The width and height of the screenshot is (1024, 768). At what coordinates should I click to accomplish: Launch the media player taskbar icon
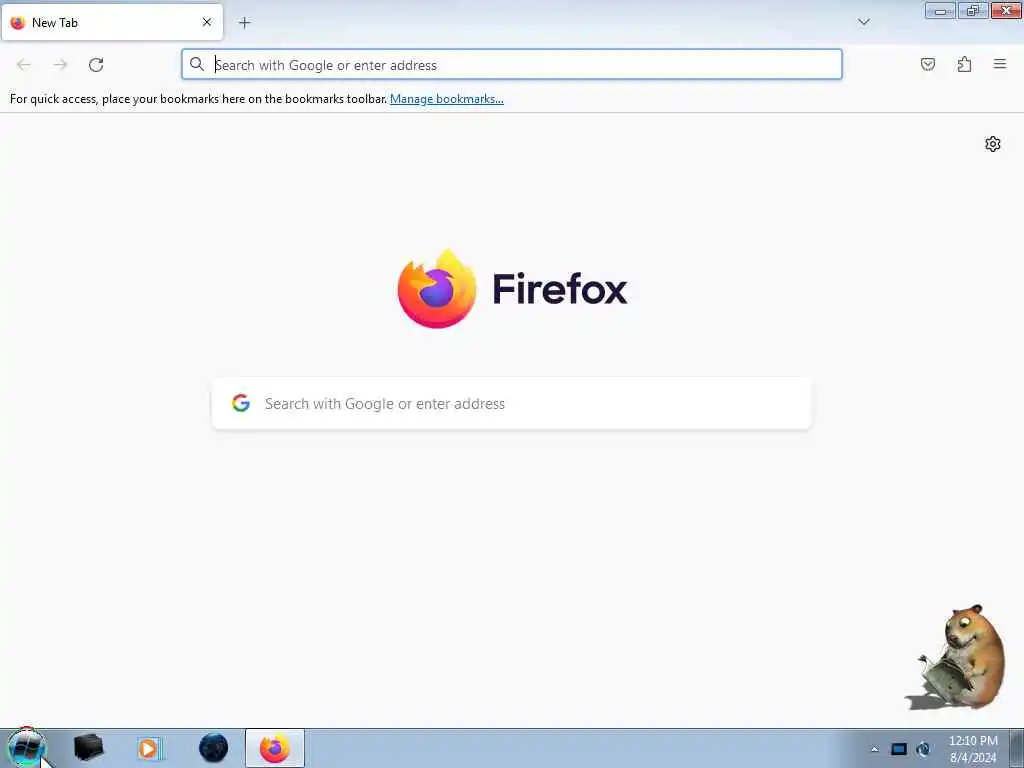pos(150,748)
